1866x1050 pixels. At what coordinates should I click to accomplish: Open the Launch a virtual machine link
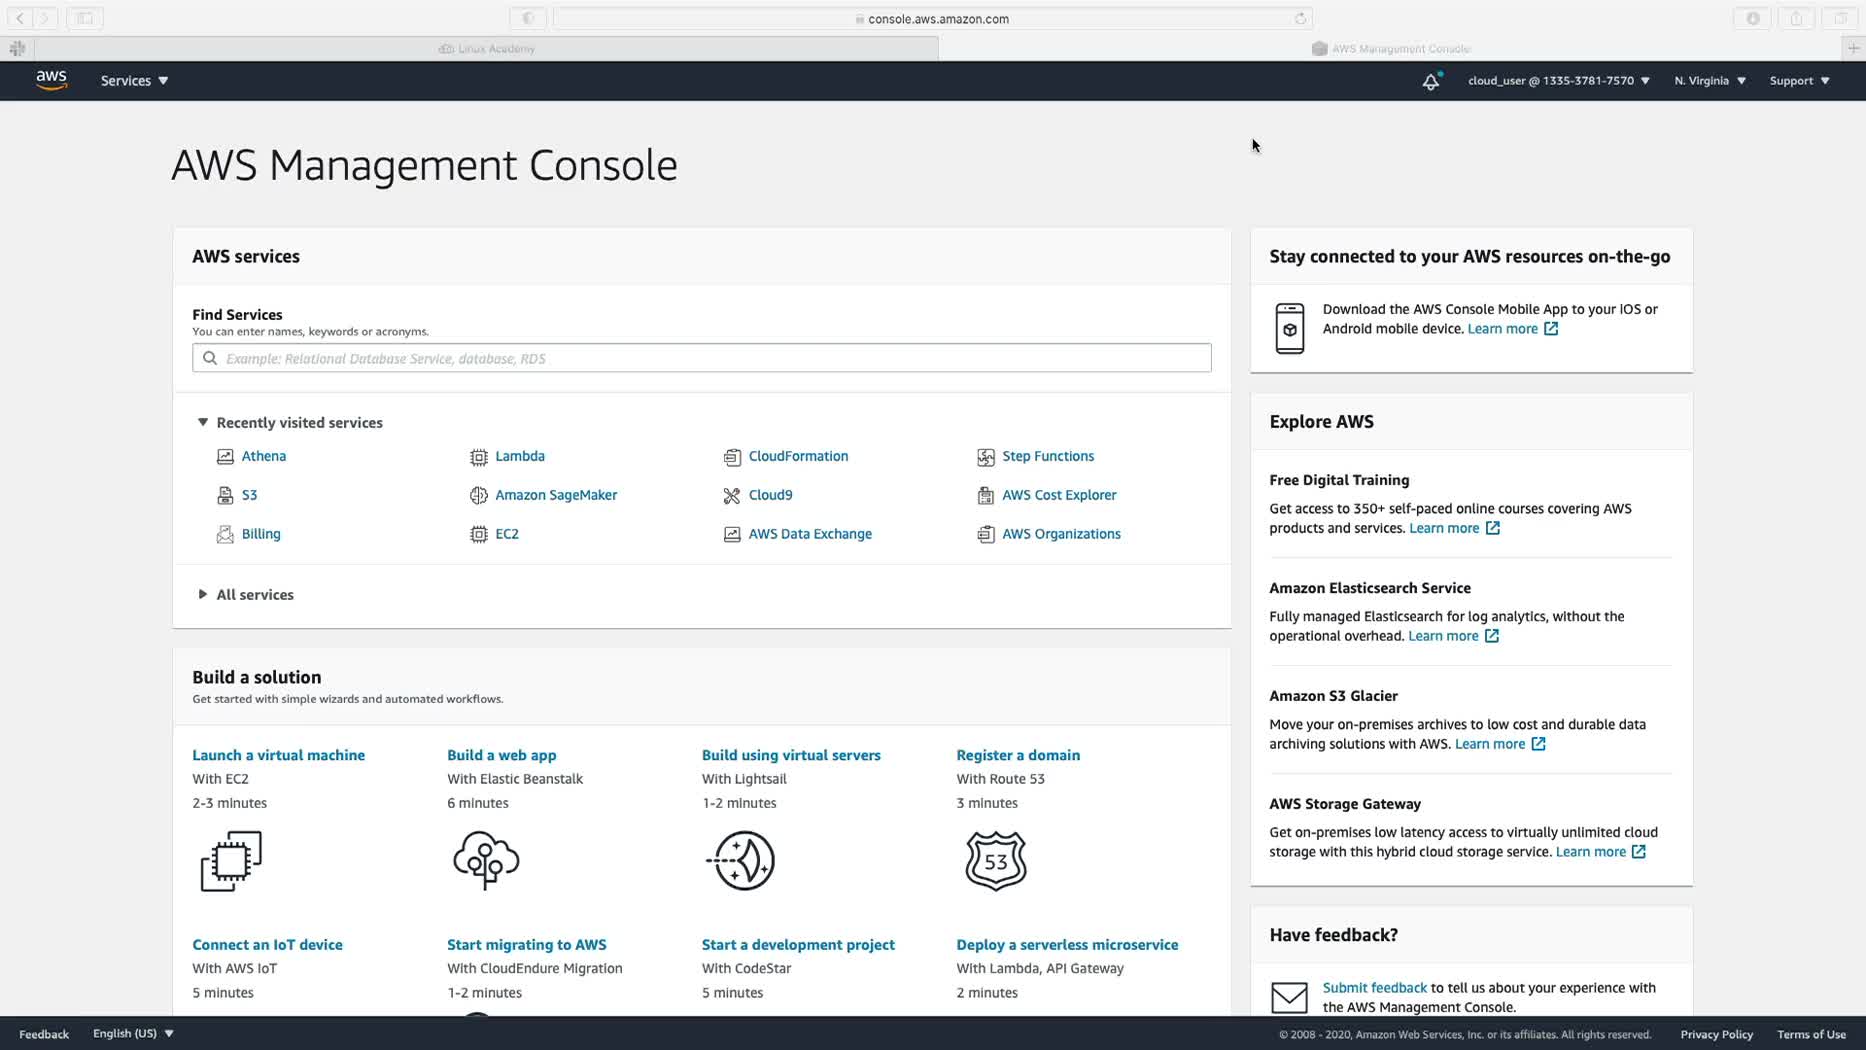[x=279, y=756]
